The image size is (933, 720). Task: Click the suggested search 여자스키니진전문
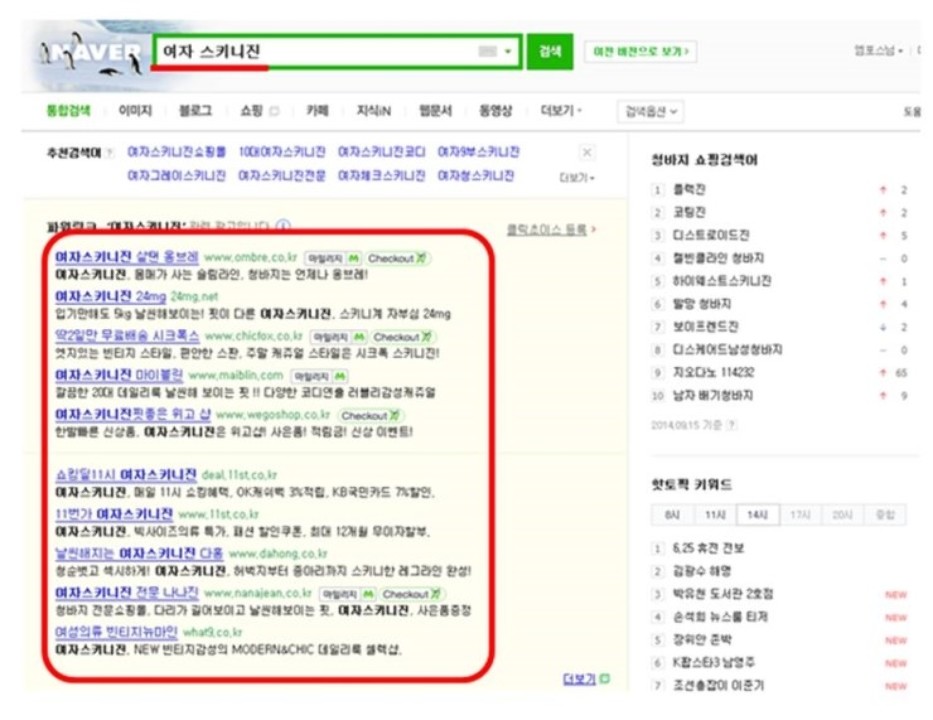[x=282, y=176]
